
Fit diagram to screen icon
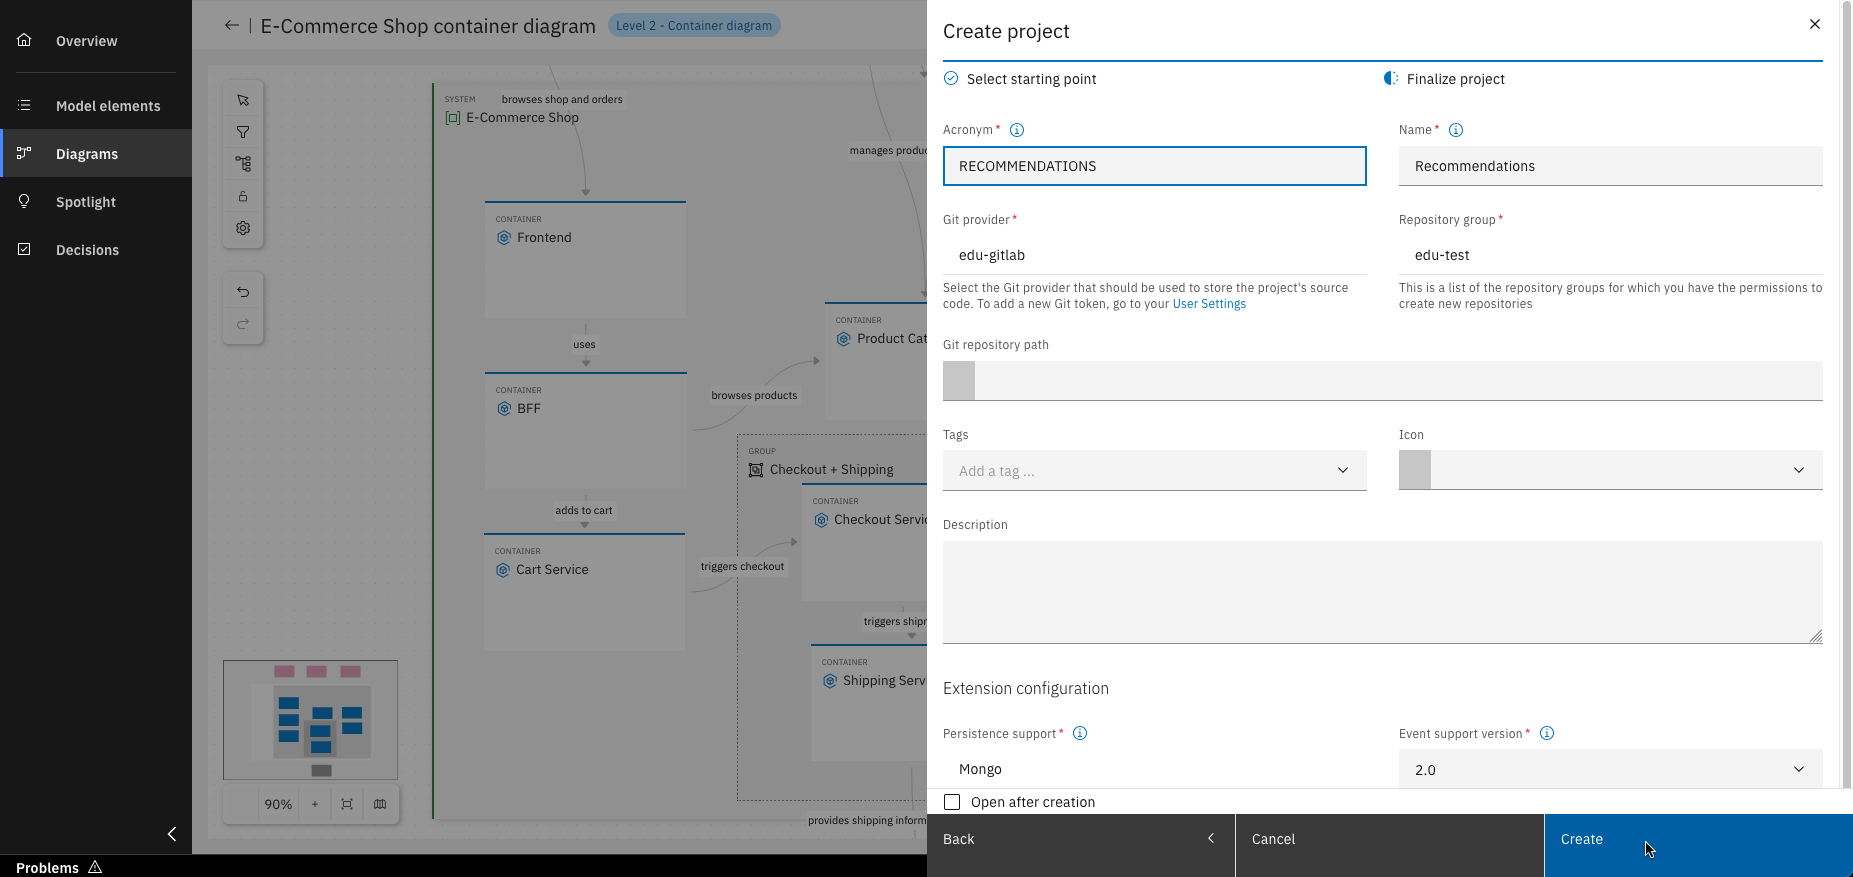click(x=347, y=804)
